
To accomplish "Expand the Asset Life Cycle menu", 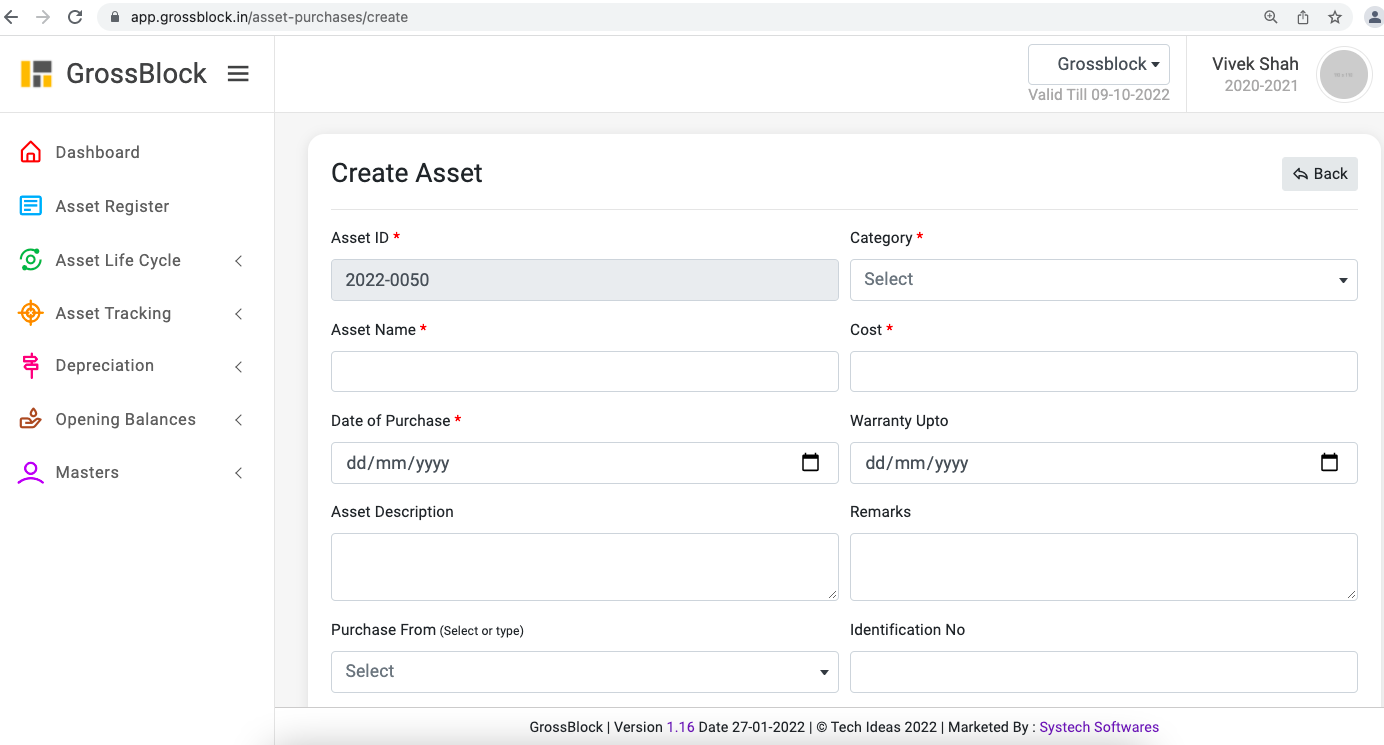I will 118,260.
